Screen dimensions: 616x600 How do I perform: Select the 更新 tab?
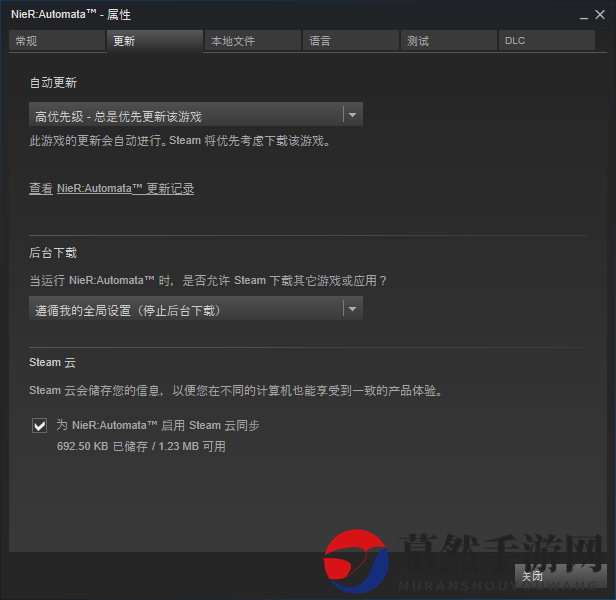click(155, 41)
